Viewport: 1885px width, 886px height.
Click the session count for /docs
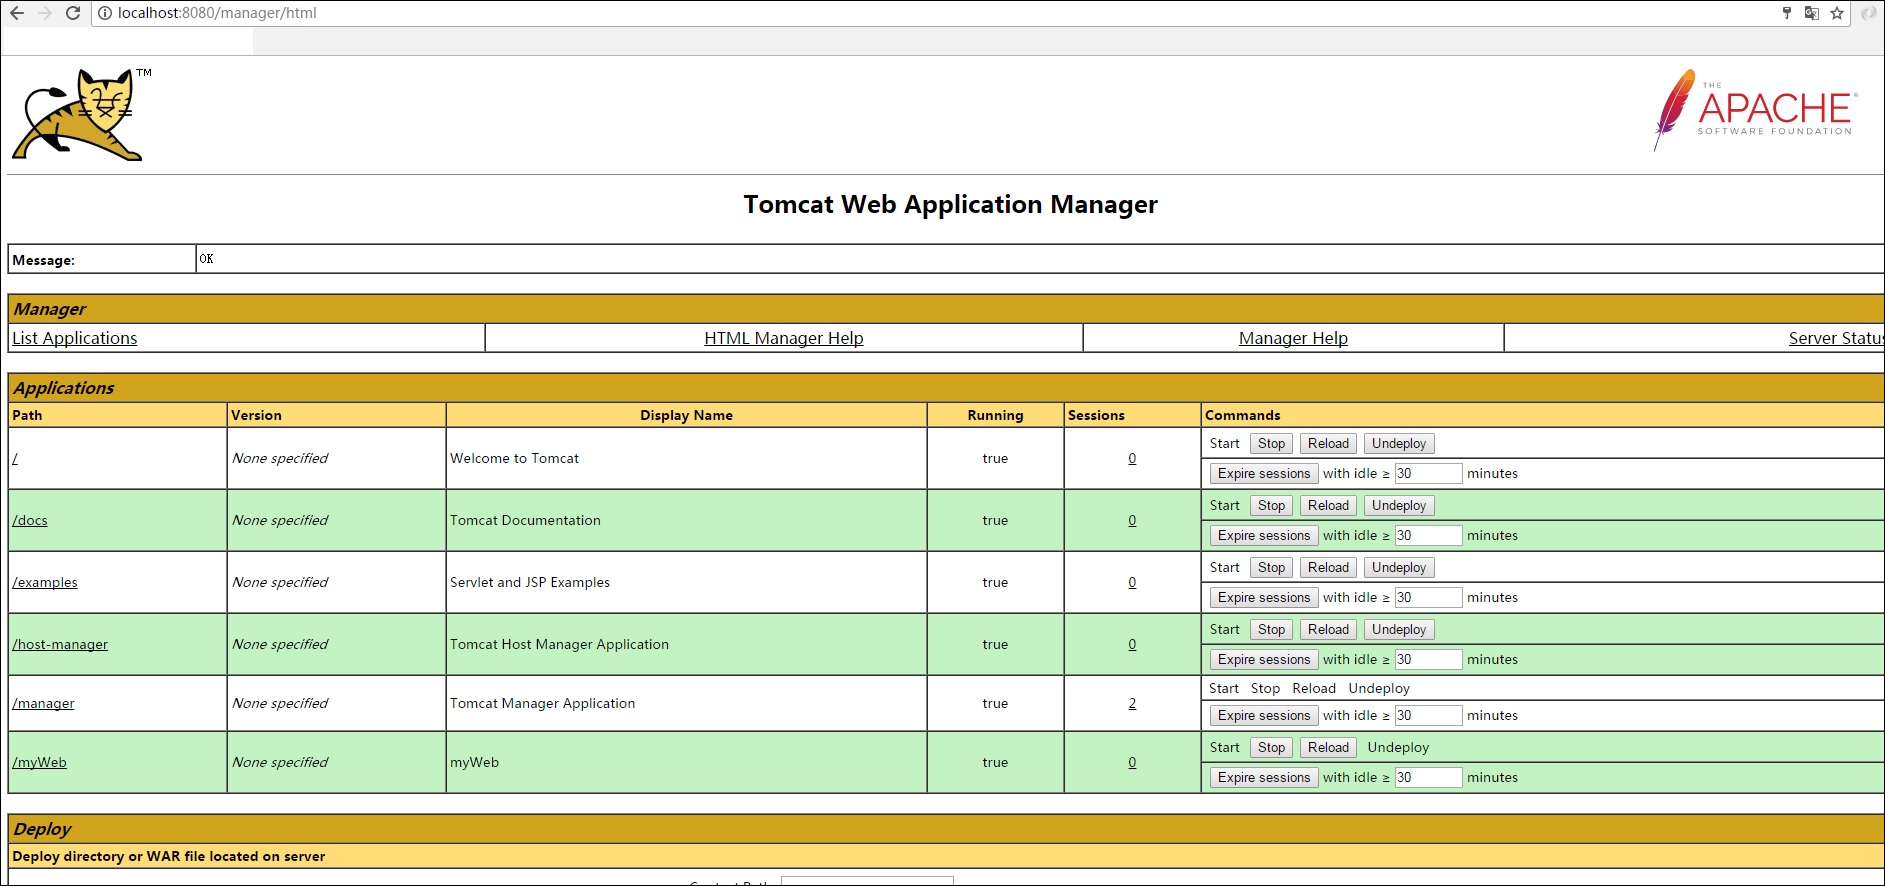[x=1132, y=520]
